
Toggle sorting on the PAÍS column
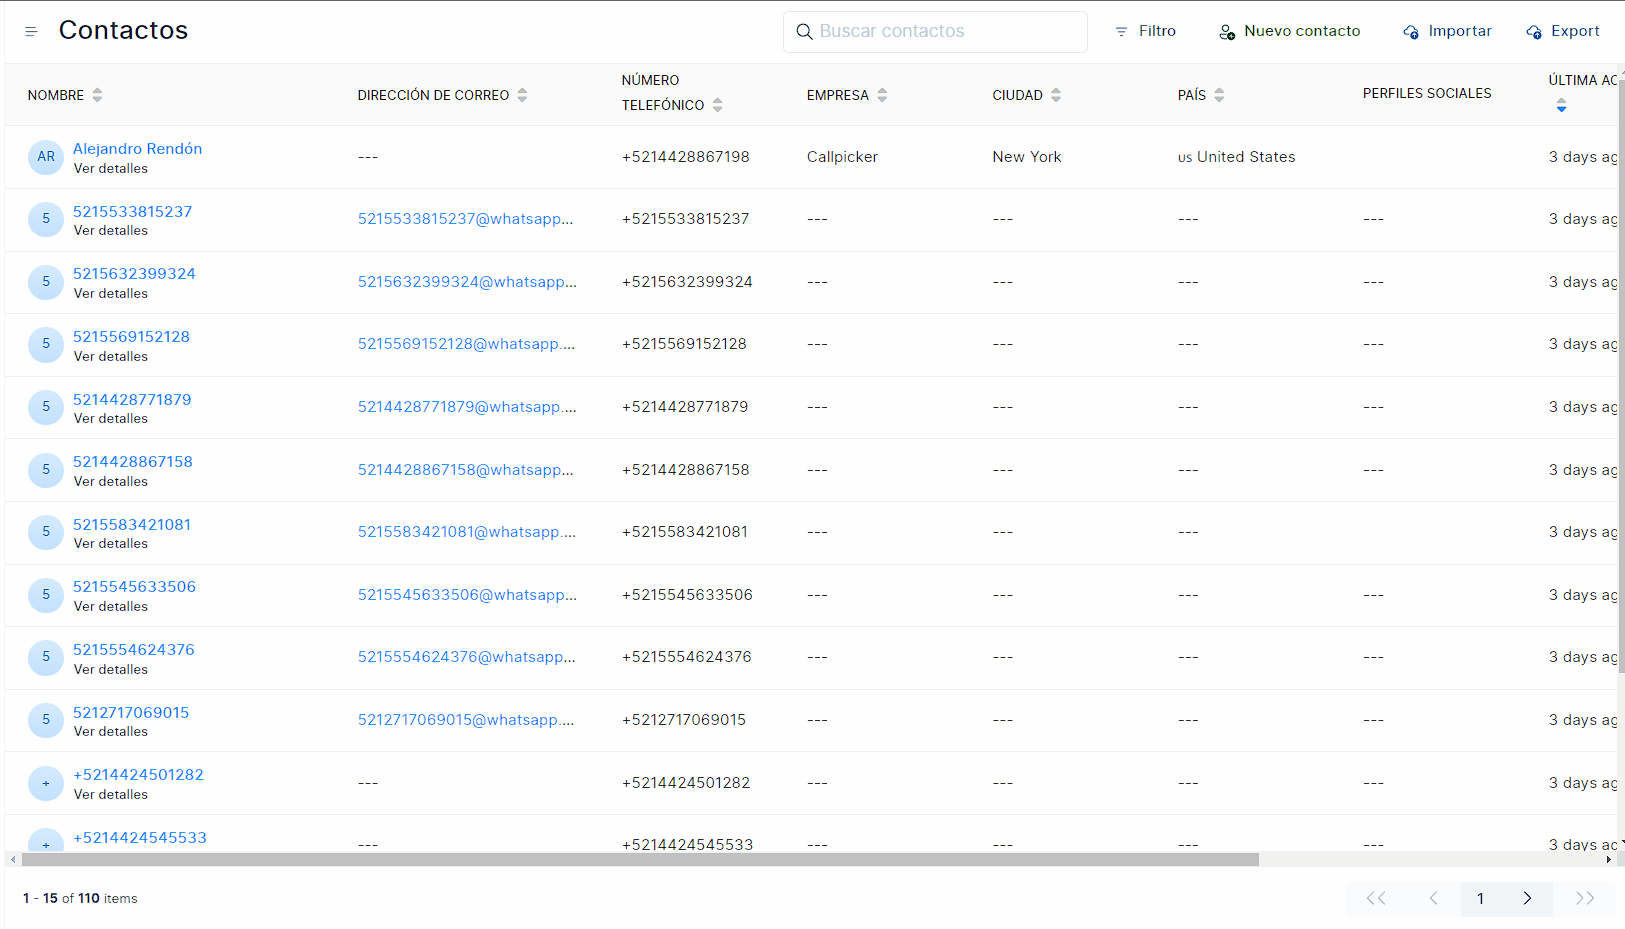[1221, 94]
